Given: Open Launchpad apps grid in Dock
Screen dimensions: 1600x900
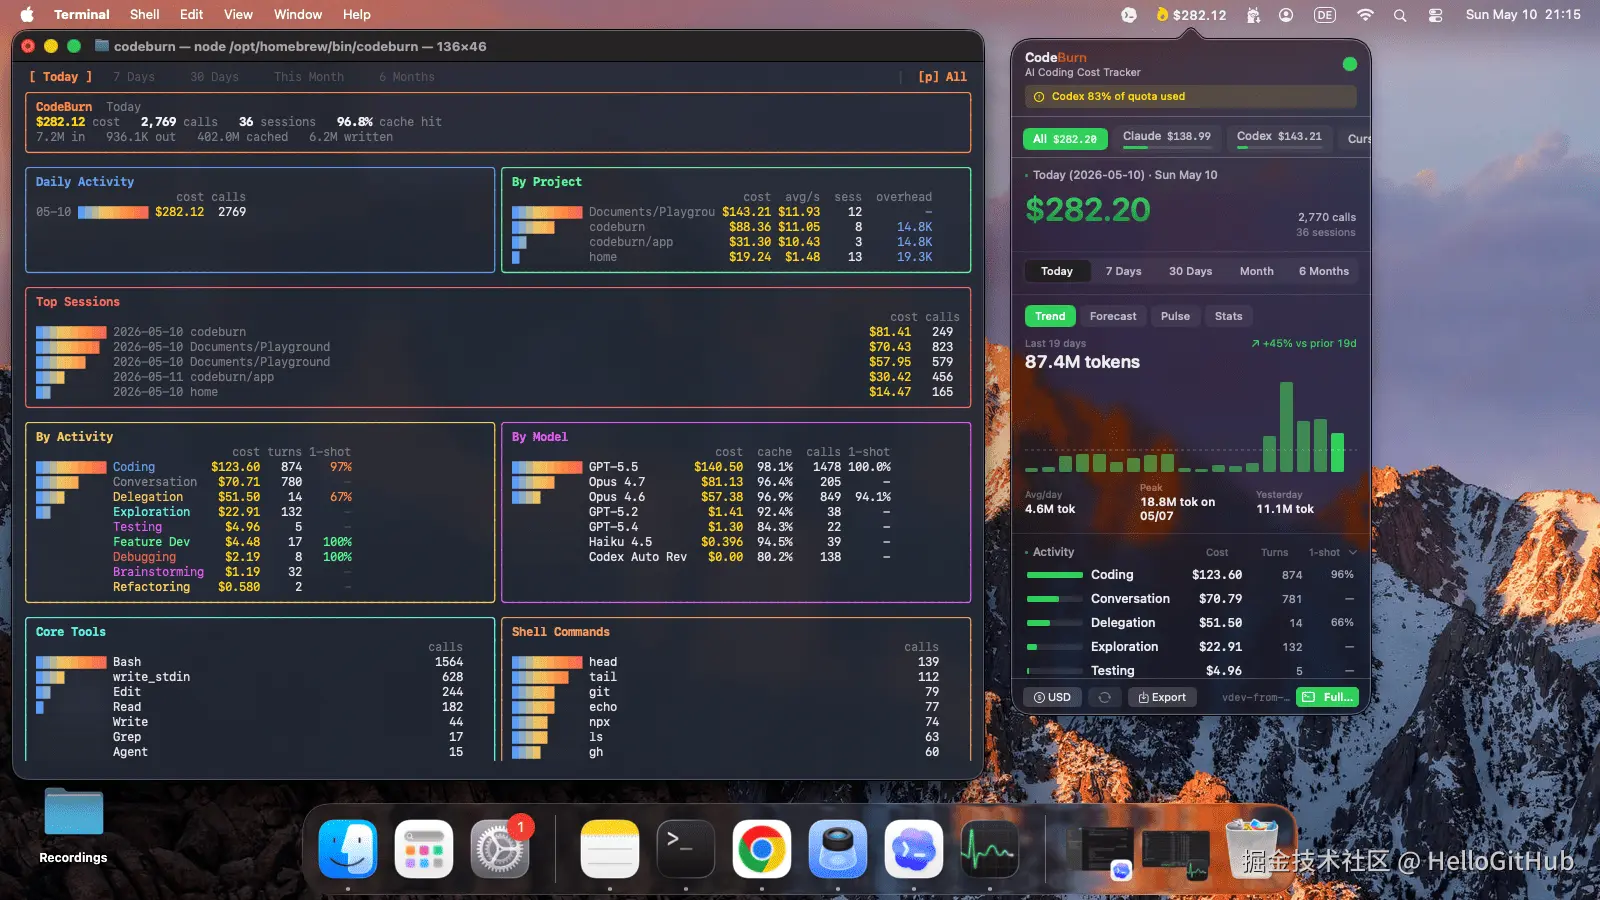Looking at the screenshot, I should [x=424, y=849].
